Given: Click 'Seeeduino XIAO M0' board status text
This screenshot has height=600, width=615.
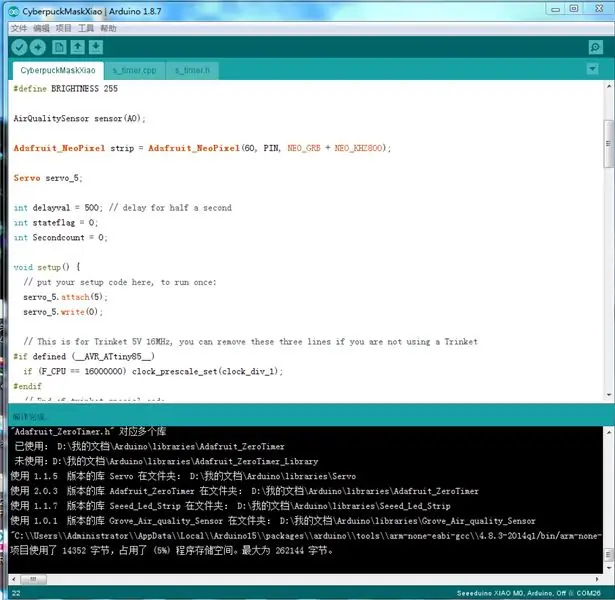Looking at the screenshot, I should pyautogui.click(x=490, y=593).
